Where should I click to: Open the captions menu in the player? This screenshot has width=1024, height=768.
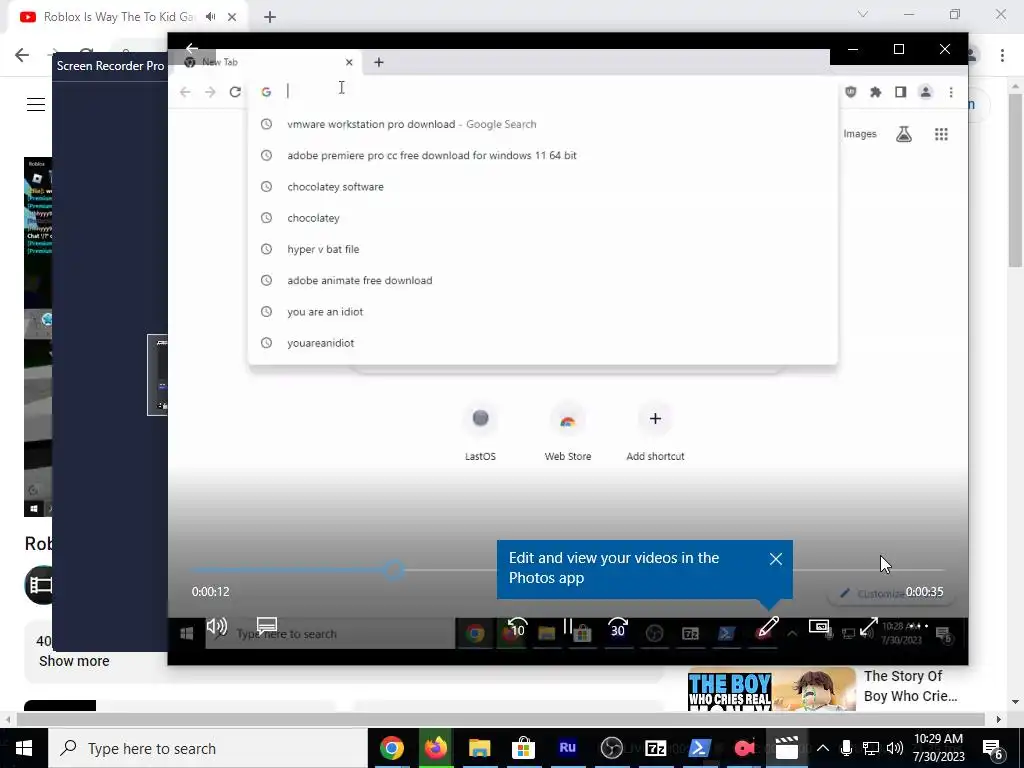266,627
